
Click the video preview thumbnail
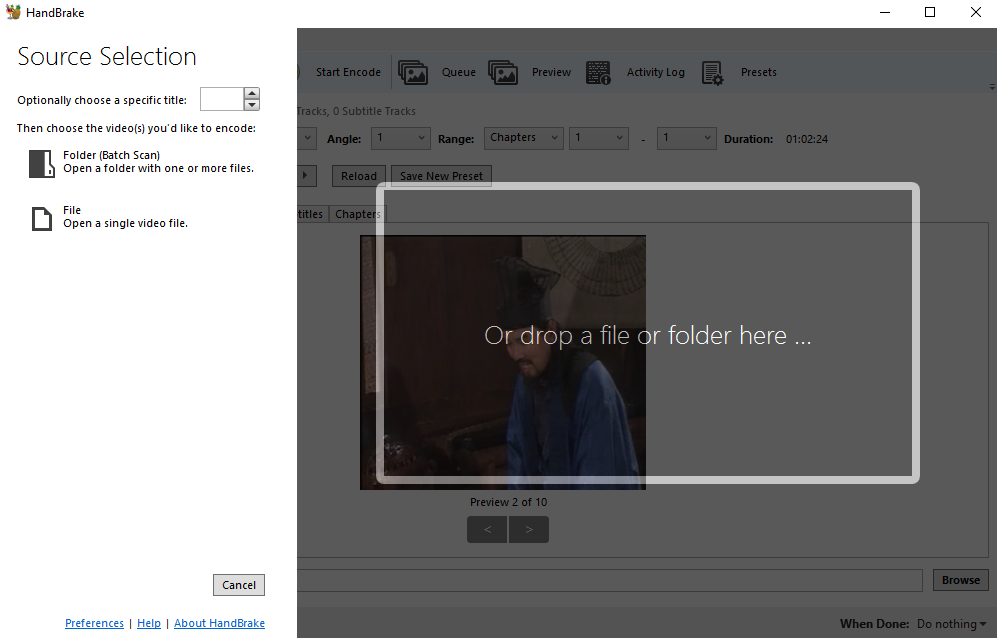coord(503,363)
